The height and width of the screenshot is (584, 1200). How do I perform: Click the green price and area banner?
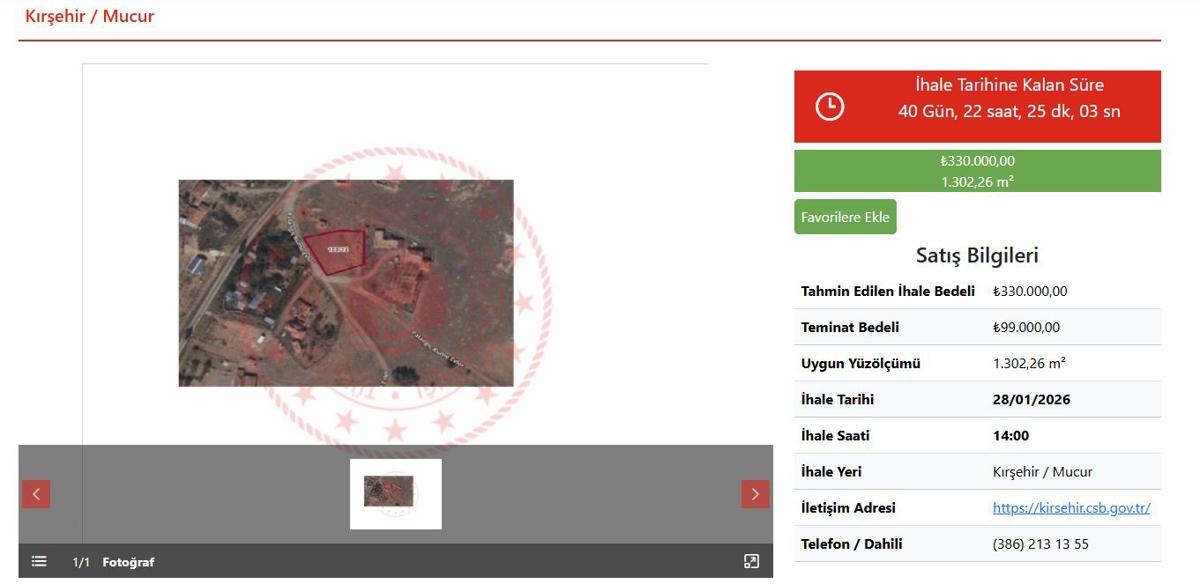click(x=977, y=171)
